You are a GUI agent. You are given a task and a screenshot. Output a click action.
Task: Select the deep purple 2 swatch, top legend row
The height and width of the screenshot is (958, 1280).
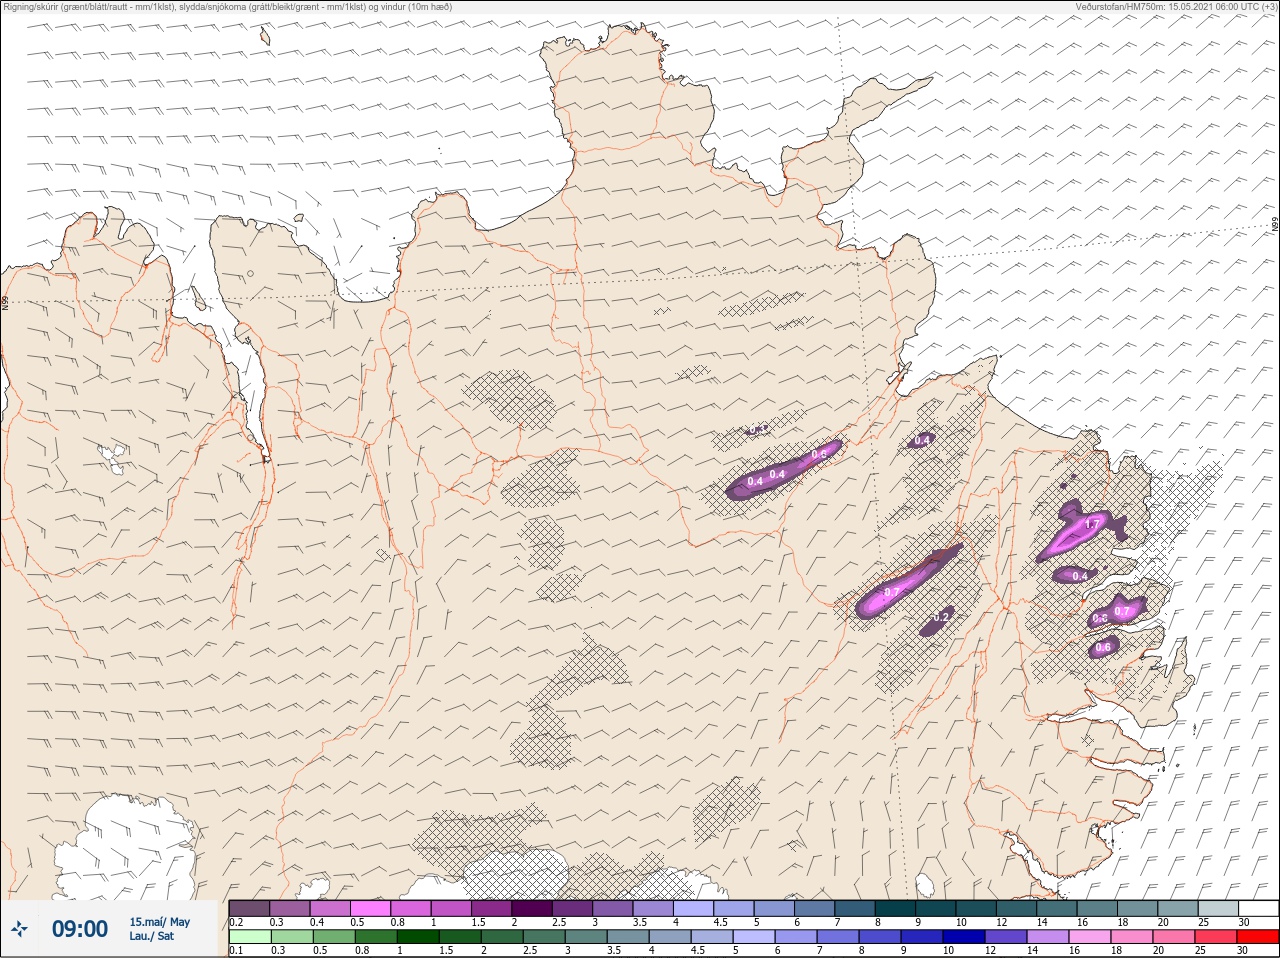(534, 908)
